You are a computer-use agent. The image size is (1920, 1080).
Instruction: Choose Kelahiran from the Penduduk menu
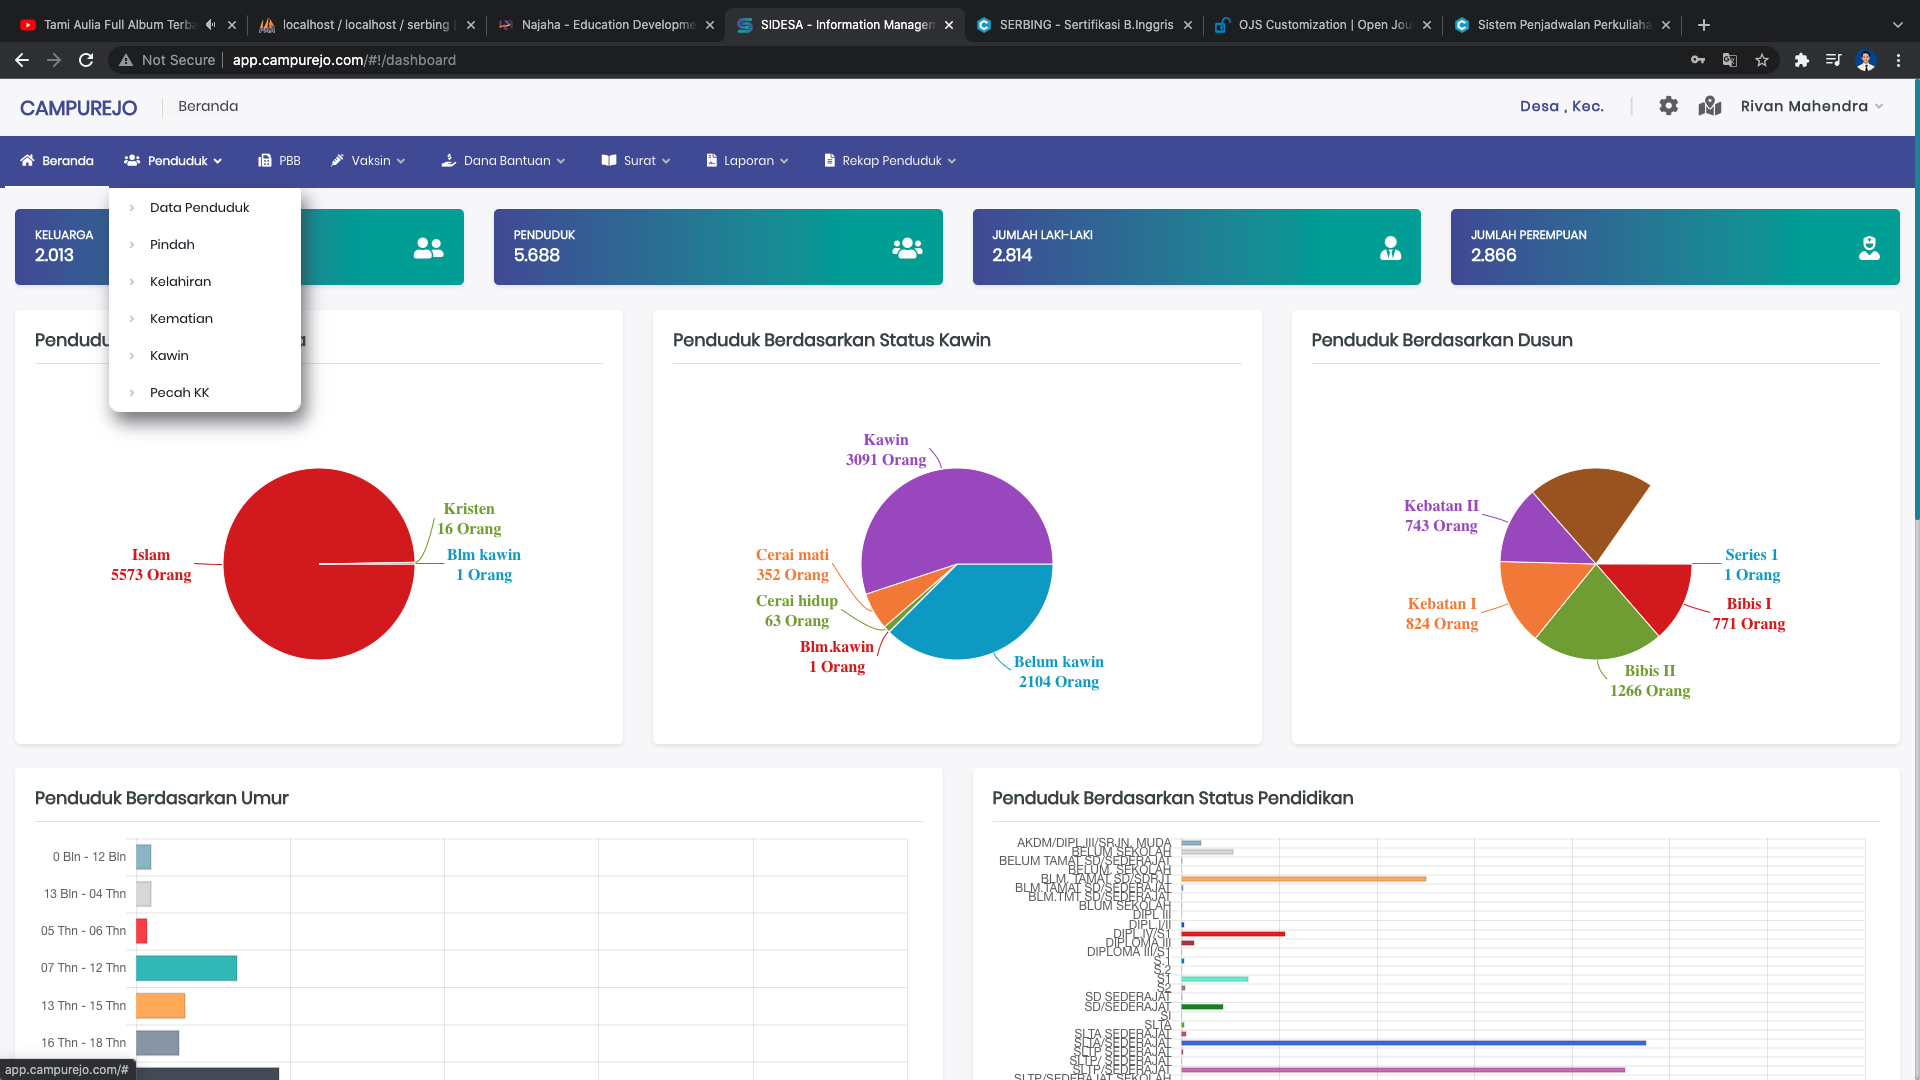180,282
